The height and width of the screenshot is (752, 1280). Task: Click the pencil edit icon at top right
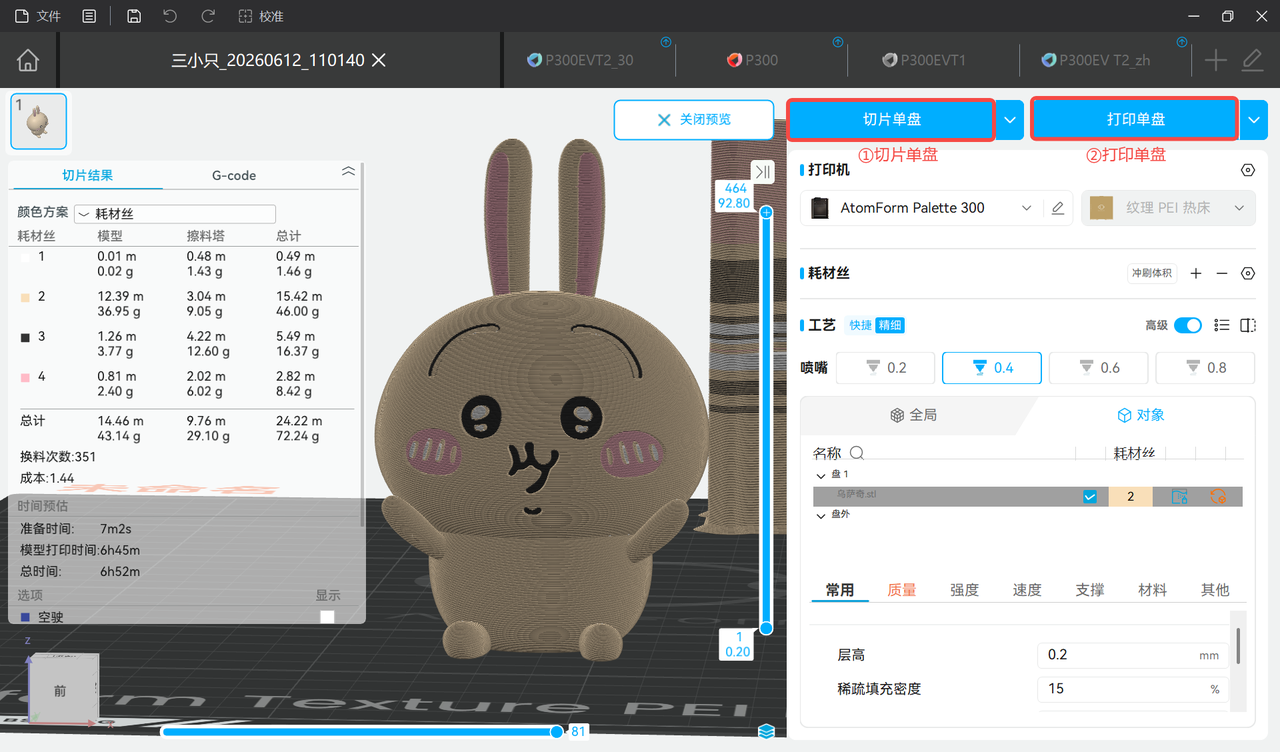pyautogui.click(x=1252, y=60)
